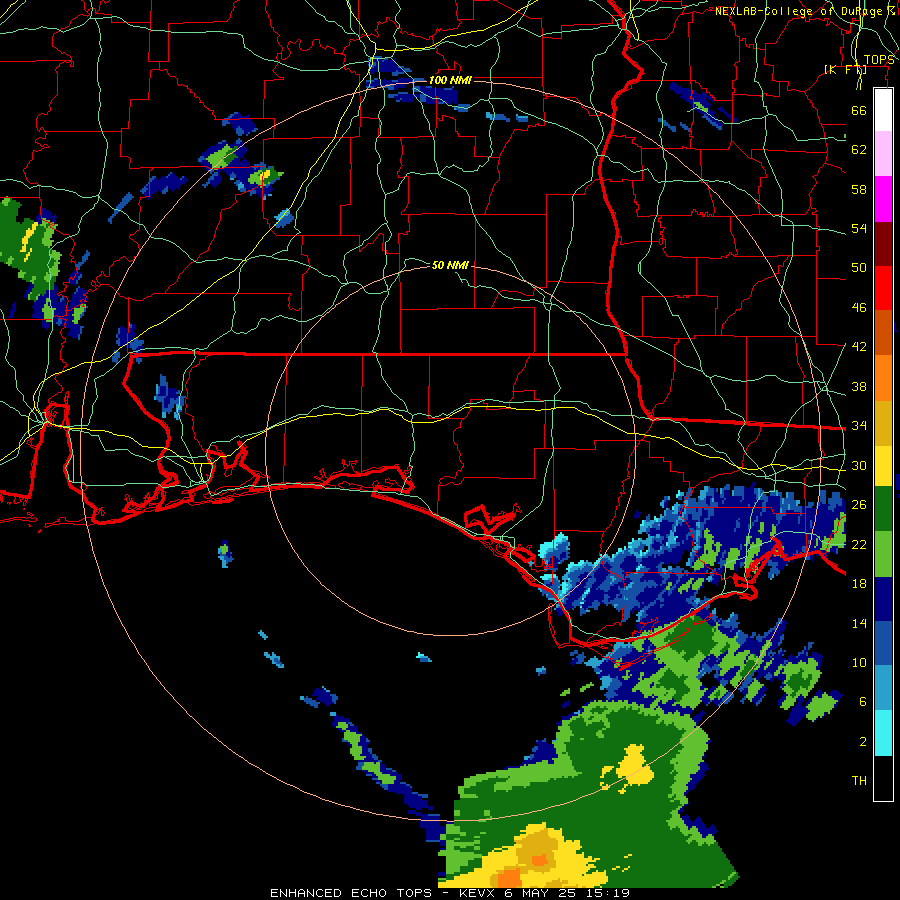Click the legend value '66'
Viewport: 900px width, 900px height.
click(x=859, y=110)
